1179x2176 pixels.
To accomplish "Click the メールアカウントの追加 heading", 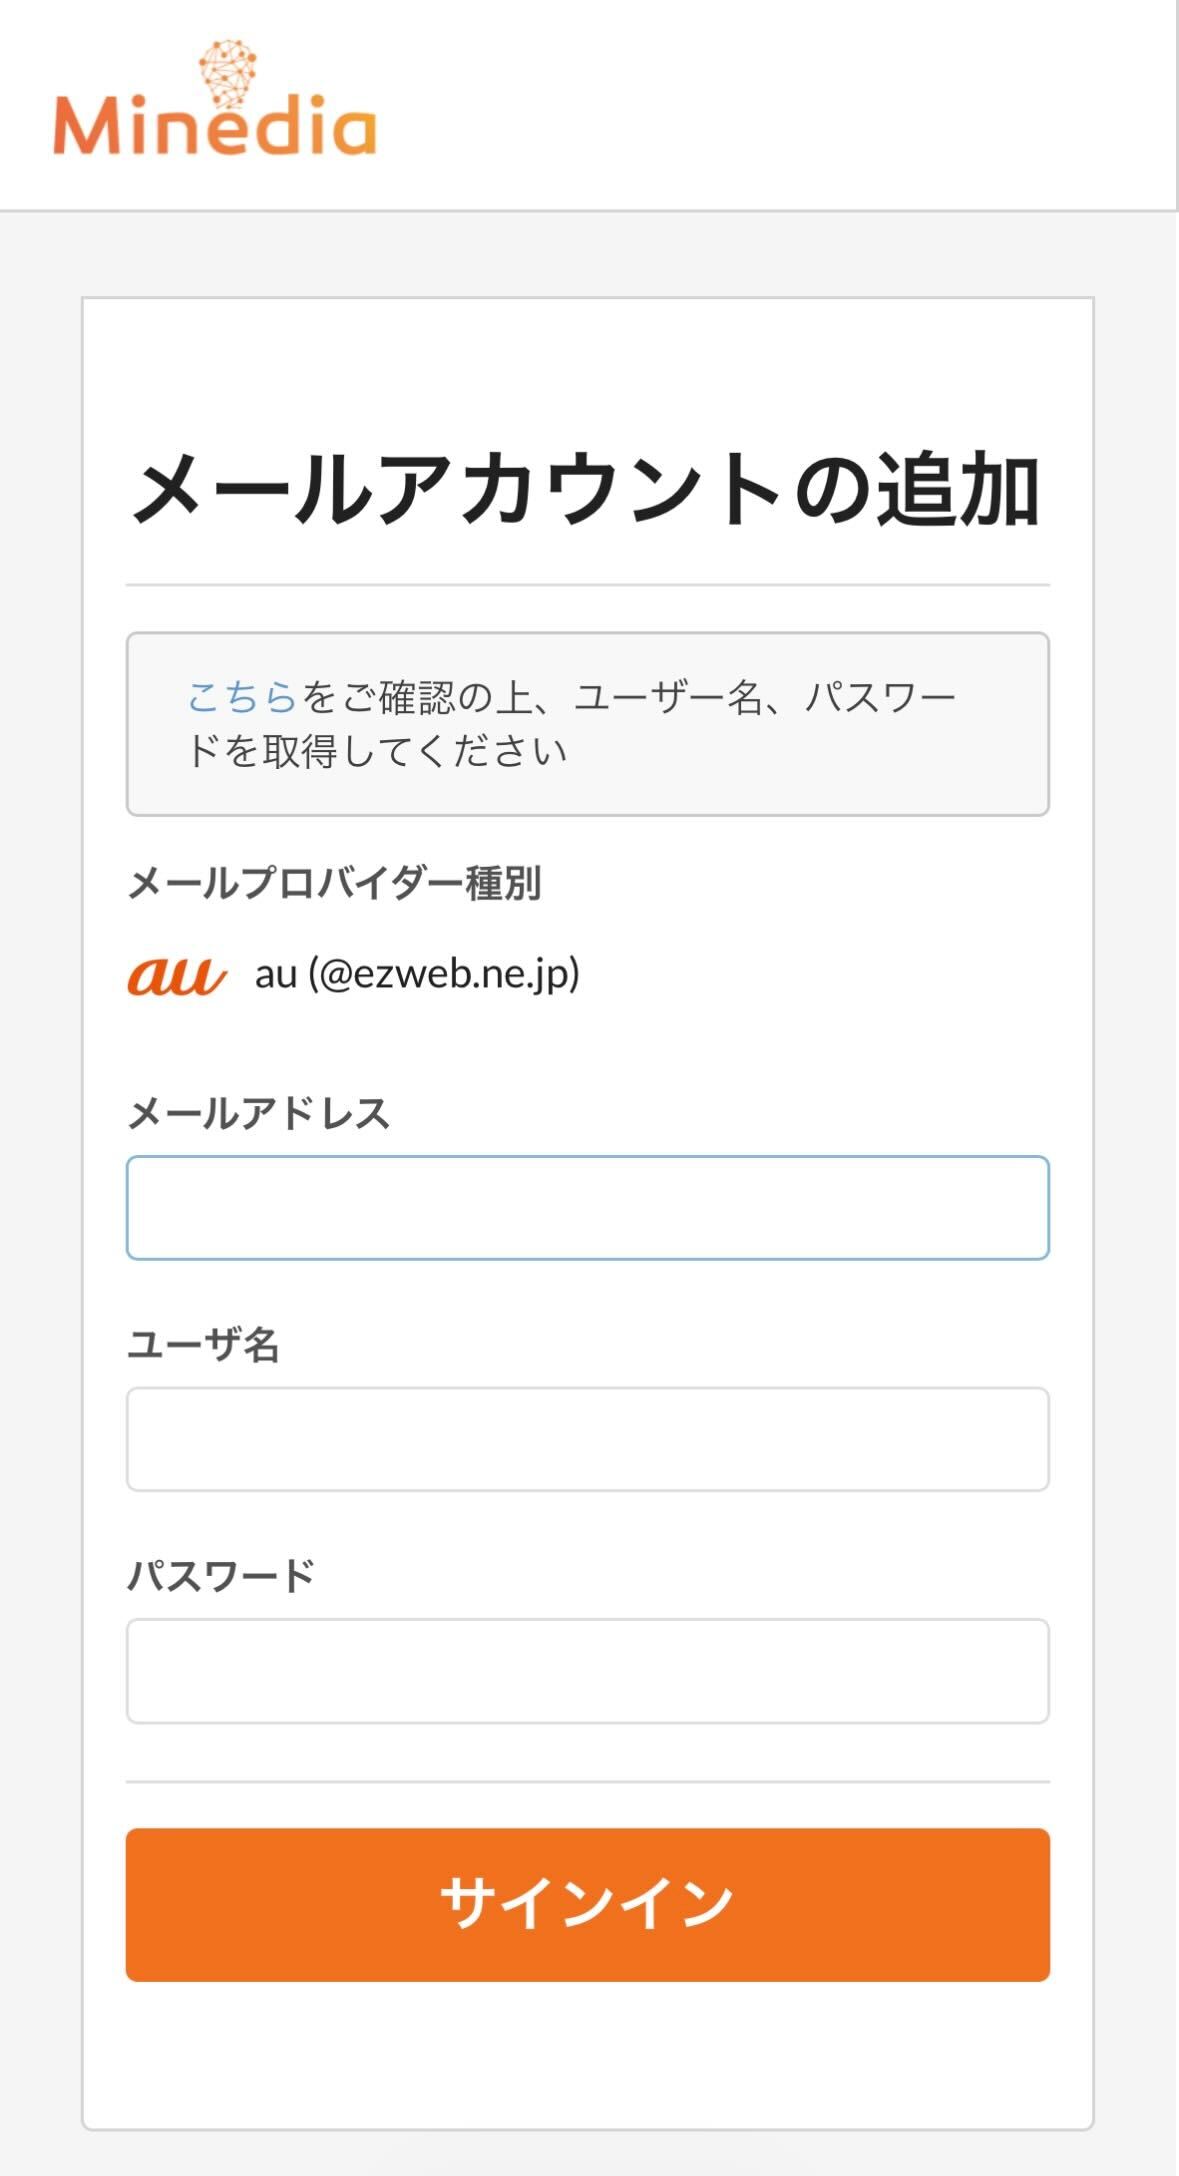I will [587, 490].
